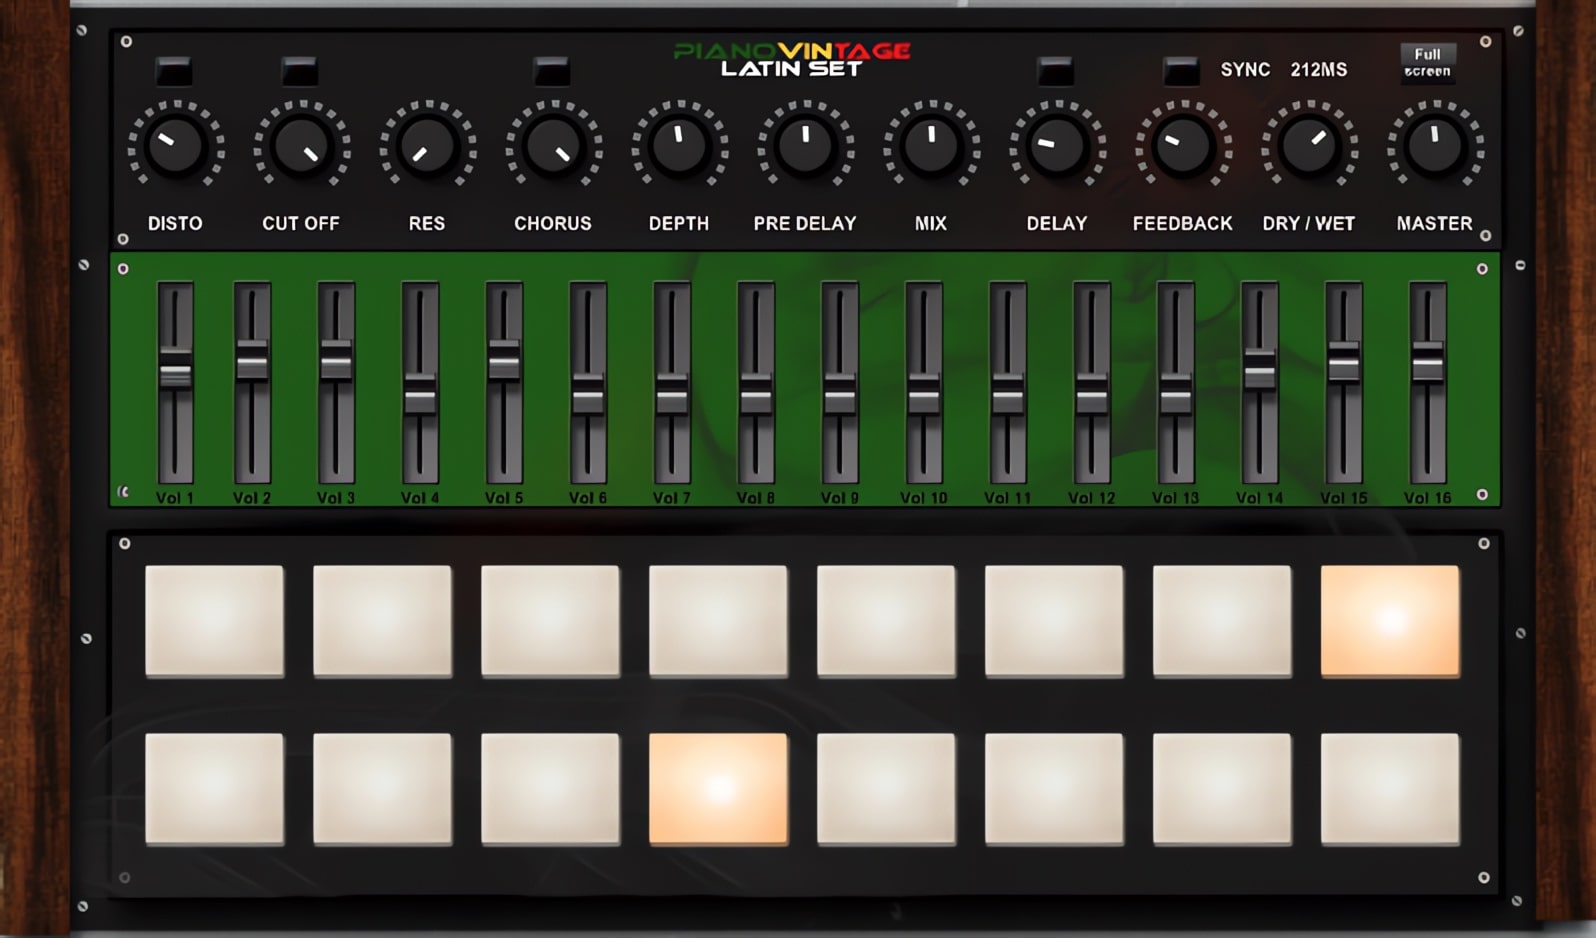
Task: Tap the third pad in the top row
Action: coord(551,621)
